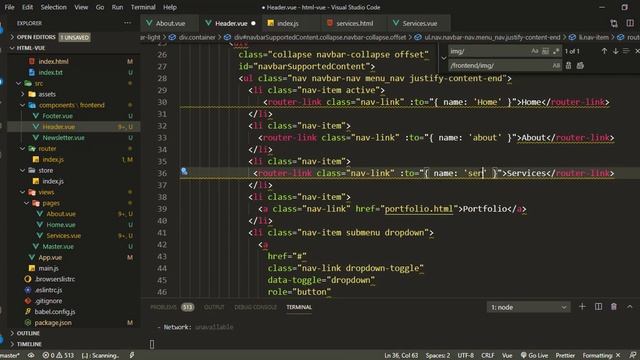Viewport: 640px width, 360px height.
Task: Open the Edit menu
Action: tap(27, 7)
